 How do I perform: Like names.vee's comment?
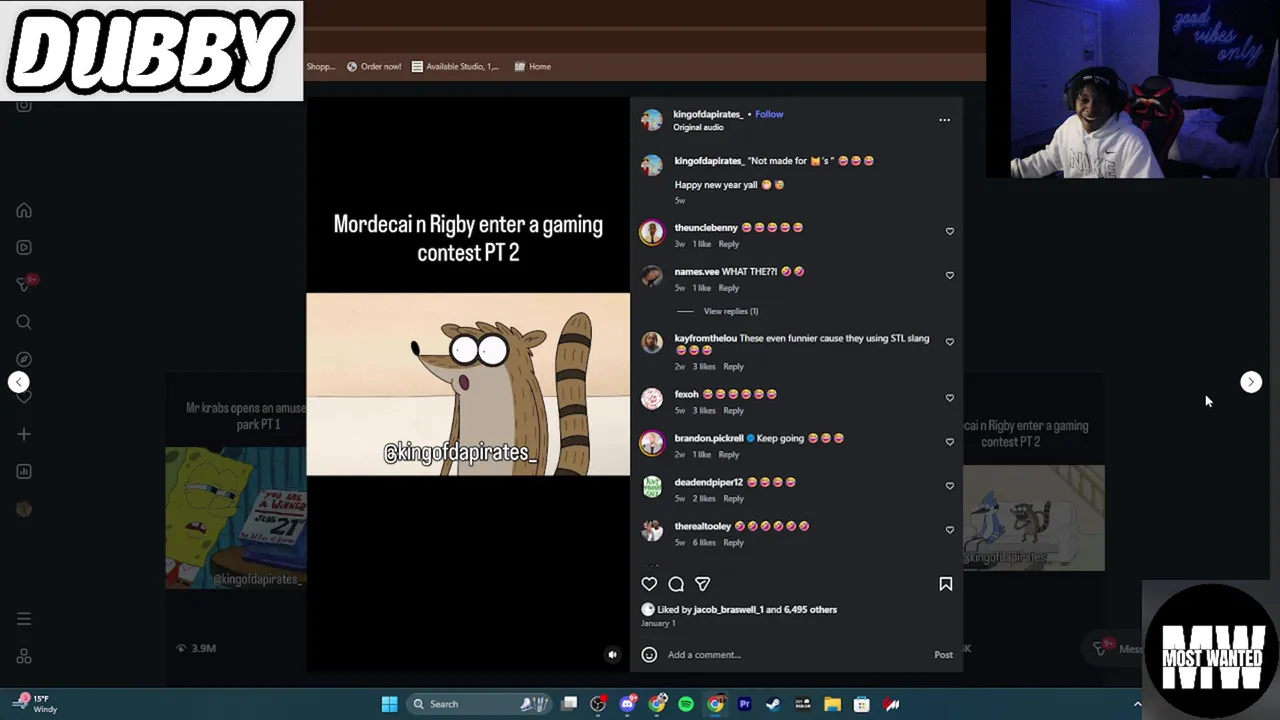point(950,275)
